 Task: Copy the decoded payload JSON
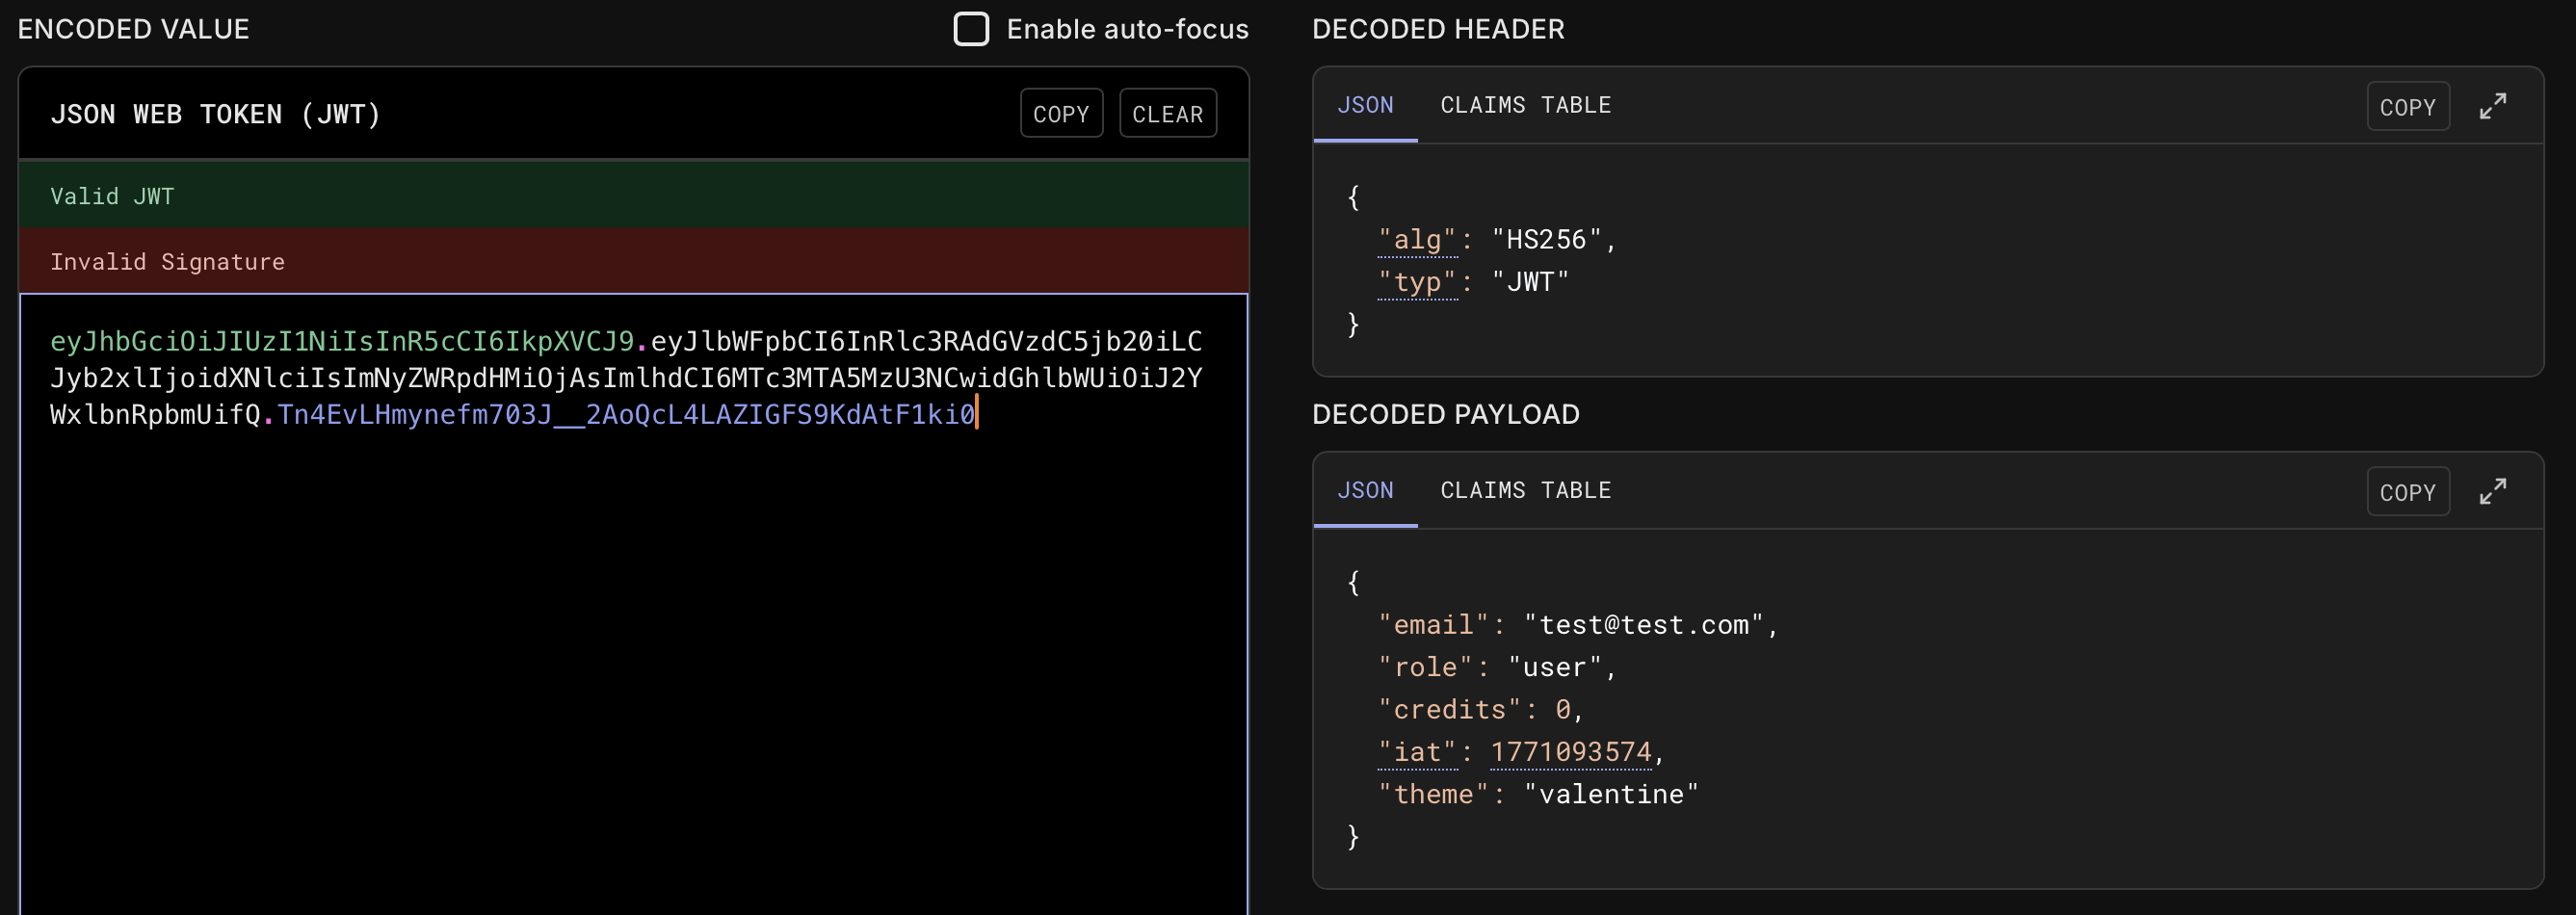2406,492
